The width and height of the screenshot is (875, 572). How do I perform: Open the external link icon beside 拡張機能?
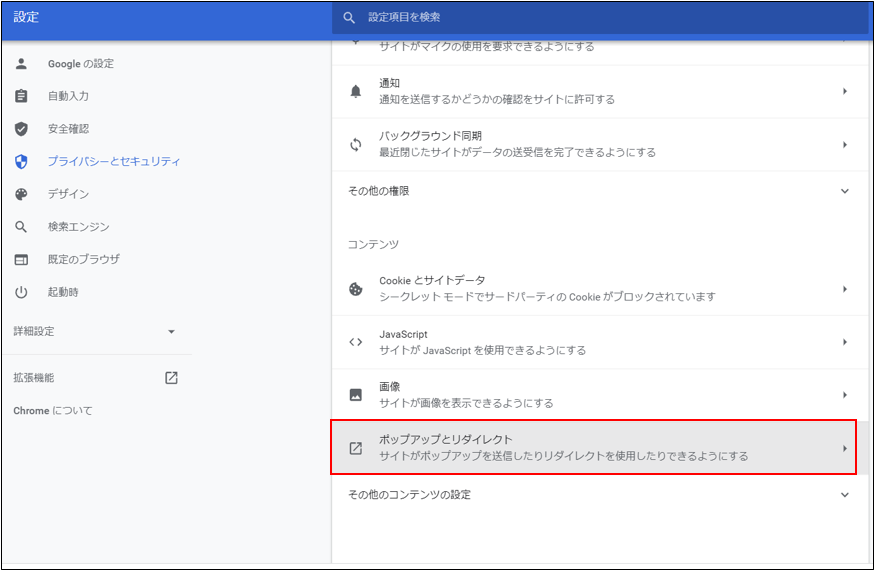click(171, 378)
